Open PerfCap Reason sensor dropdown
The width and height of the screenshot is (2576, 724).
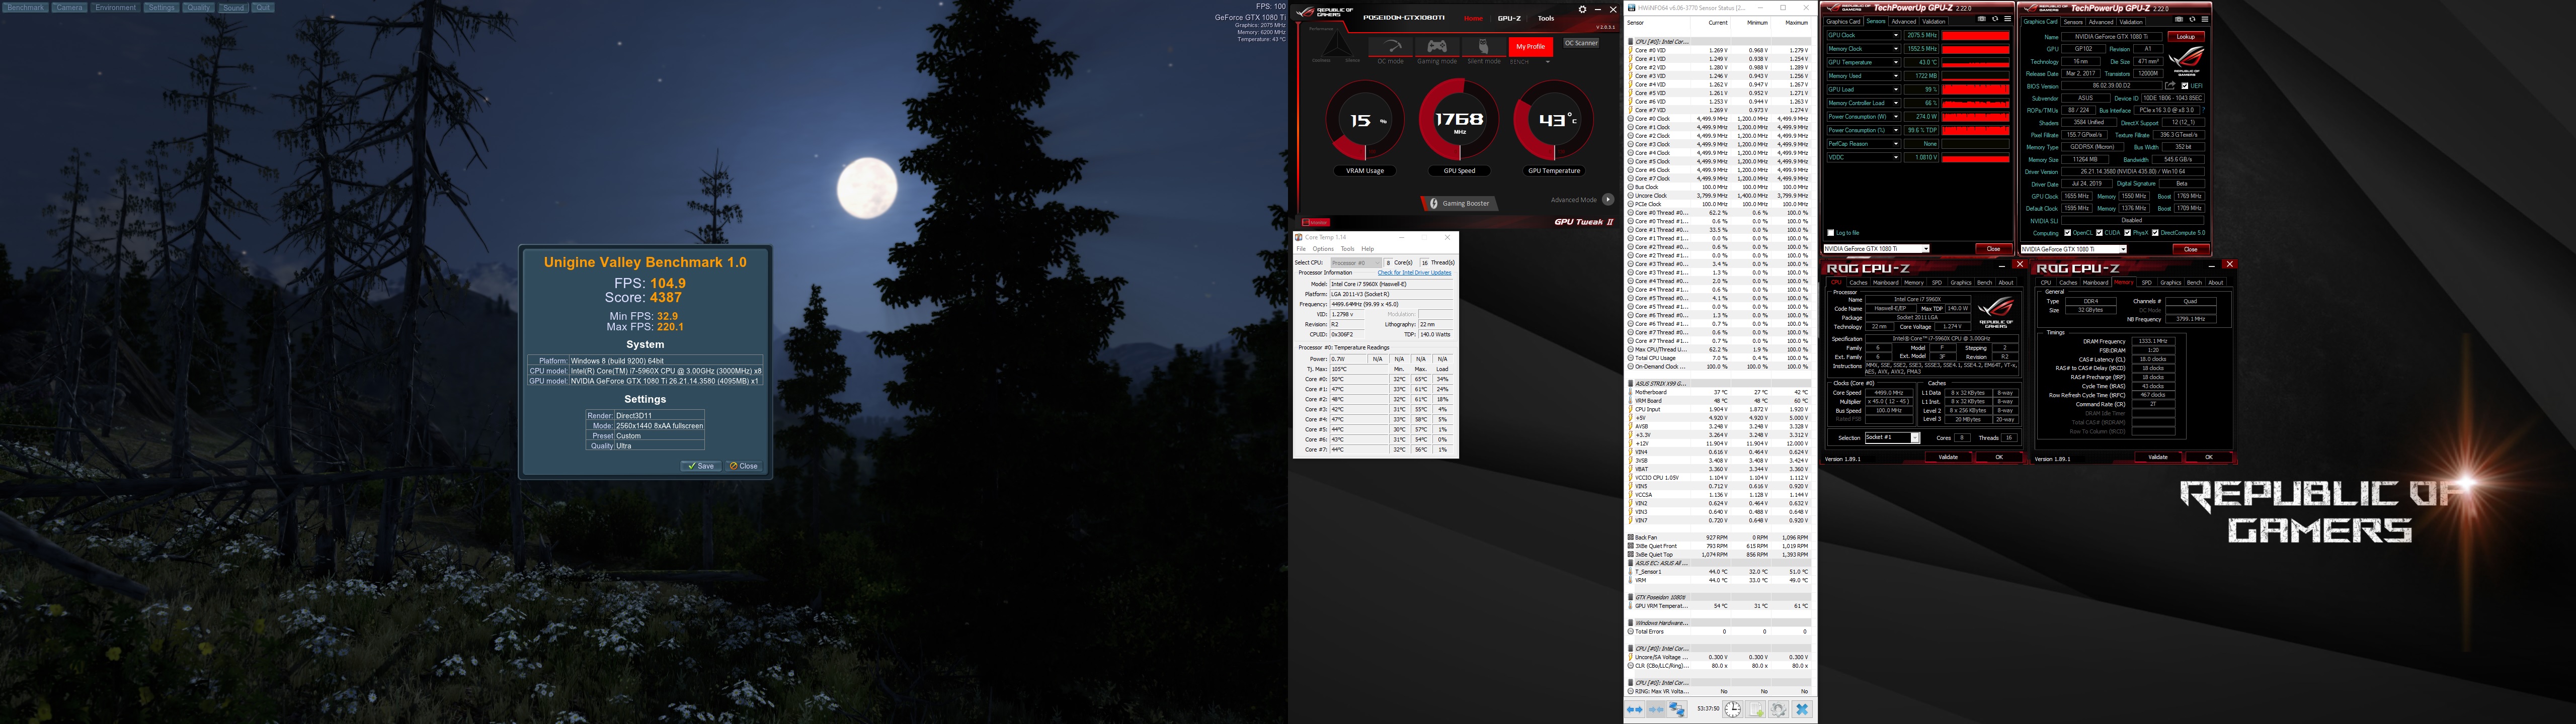click(x=1896, y=144)
